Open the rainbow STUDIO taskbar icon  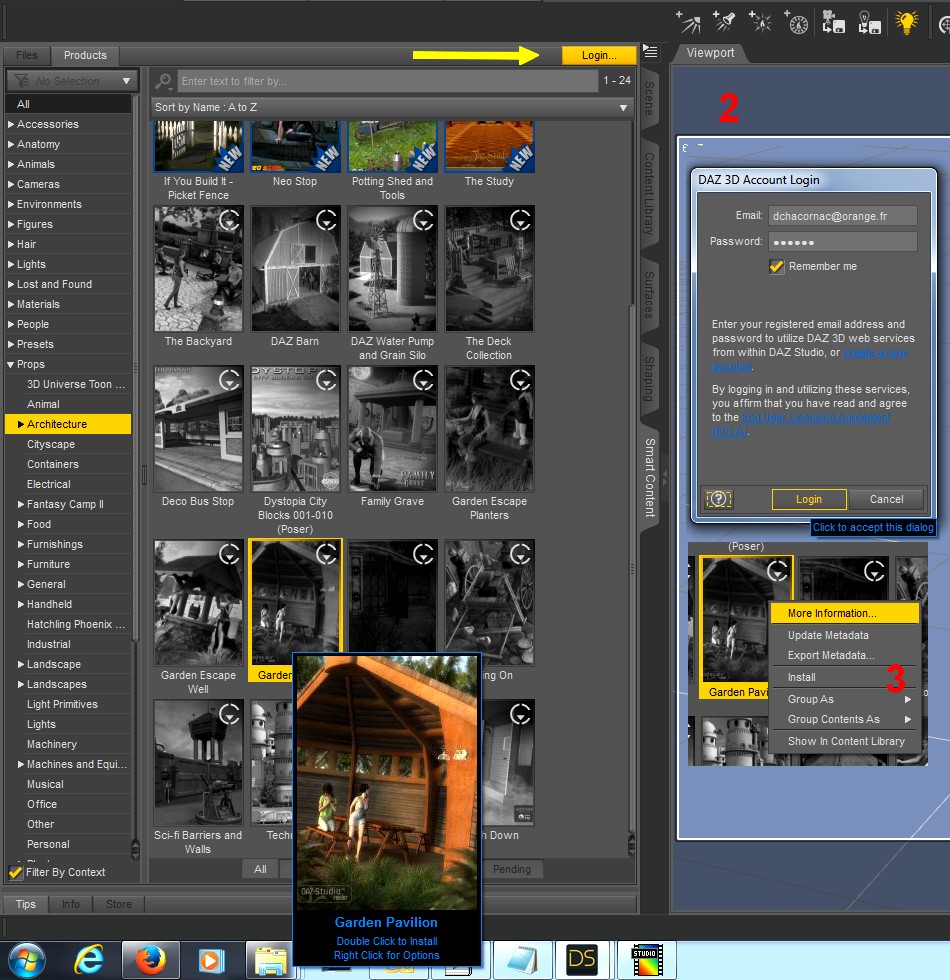(646, 960)
